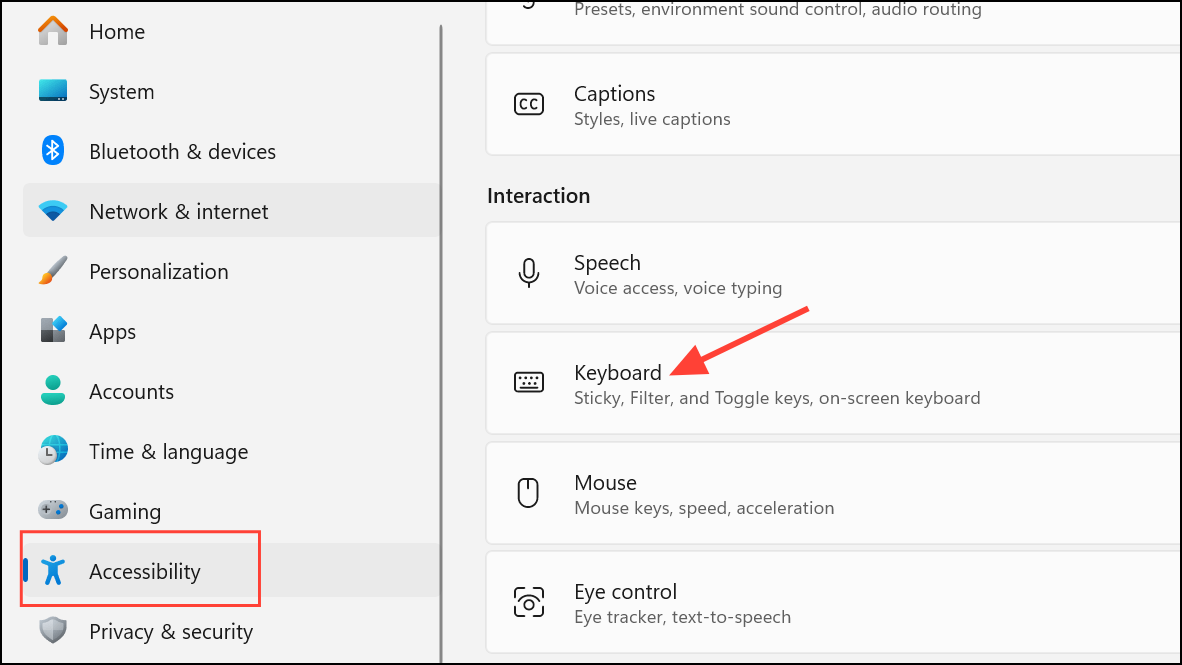Screen dimensions: 1182x665
Task: Click the Personalization paintbrush icon
Action: click(52, 271)
